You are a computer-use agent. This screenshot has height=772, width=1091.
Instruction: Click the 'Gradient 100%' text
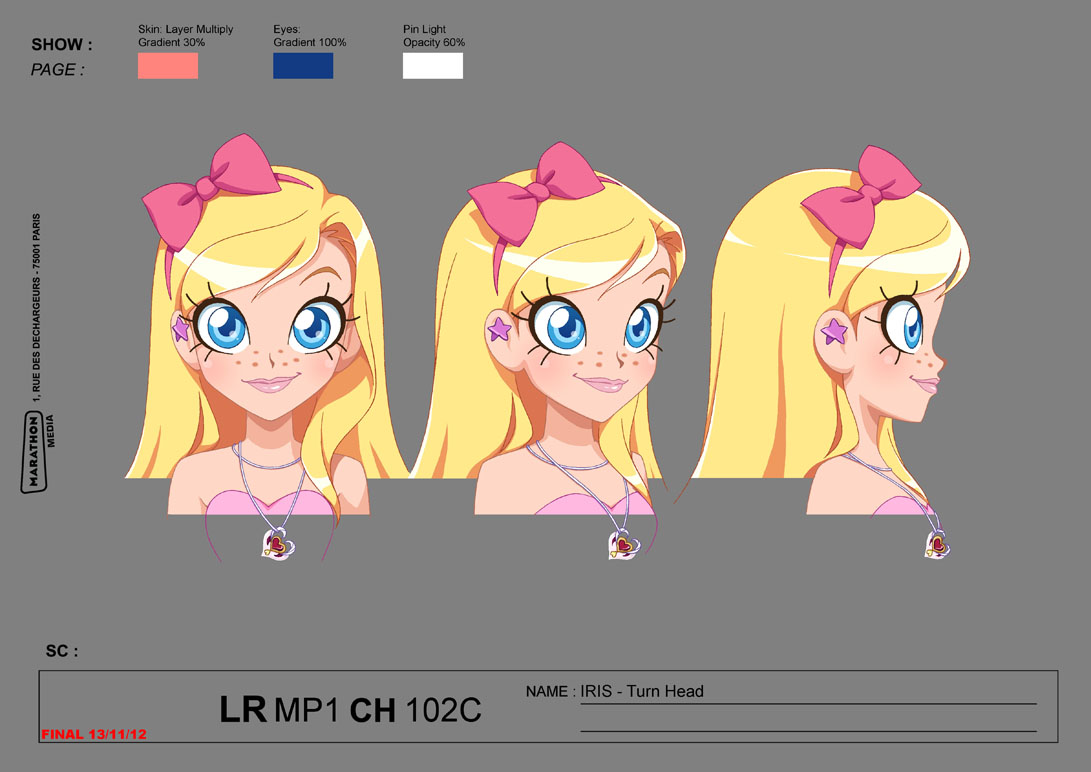(x=310, y=42)
